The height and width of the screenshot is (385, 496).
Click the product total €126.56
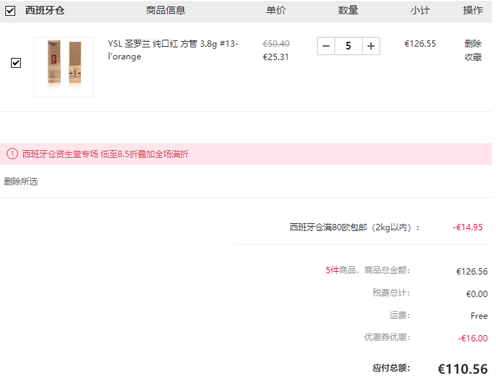point(472,271)
